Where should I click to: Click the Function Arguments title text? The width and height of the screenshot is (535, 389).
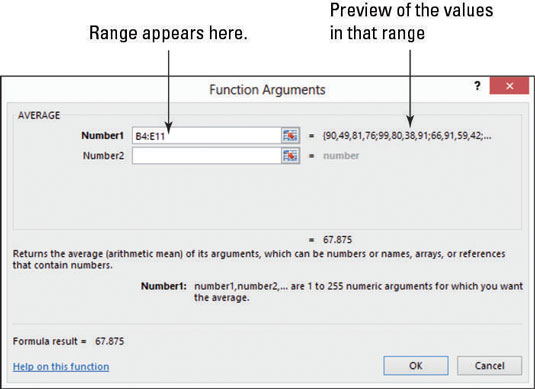[267, 90]
